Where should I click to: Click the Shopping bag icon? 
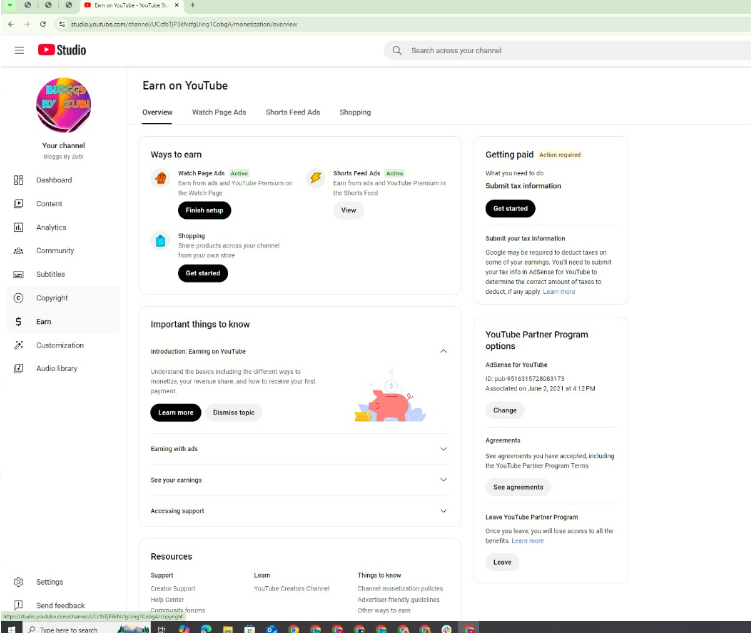160,241
